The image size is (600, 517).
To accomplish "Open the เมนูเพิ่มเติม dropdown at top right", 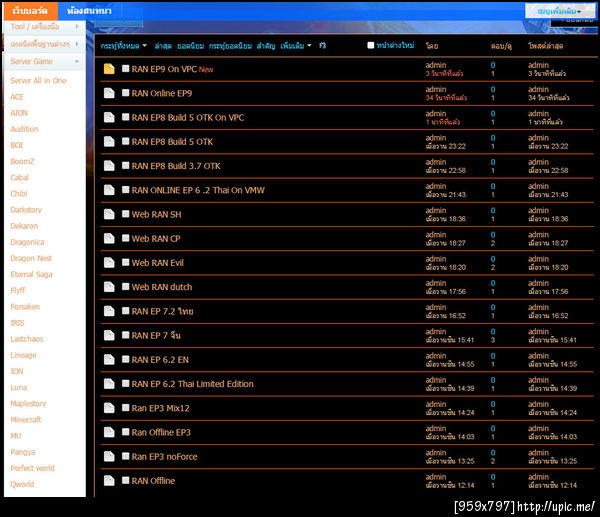I will (559, 11).
